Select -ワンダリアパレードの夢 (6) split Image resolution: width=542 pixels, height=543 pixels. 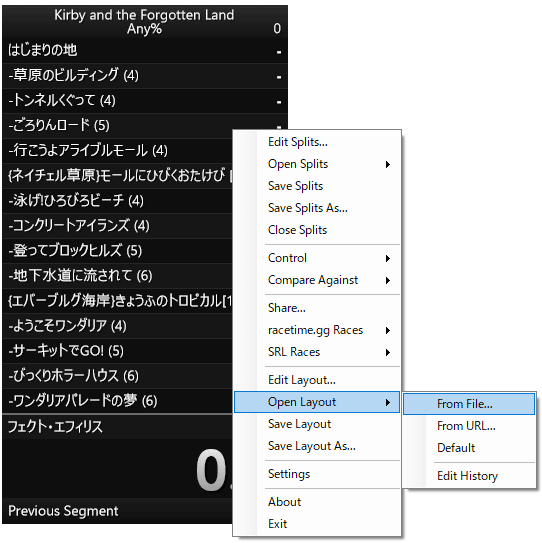117,401
